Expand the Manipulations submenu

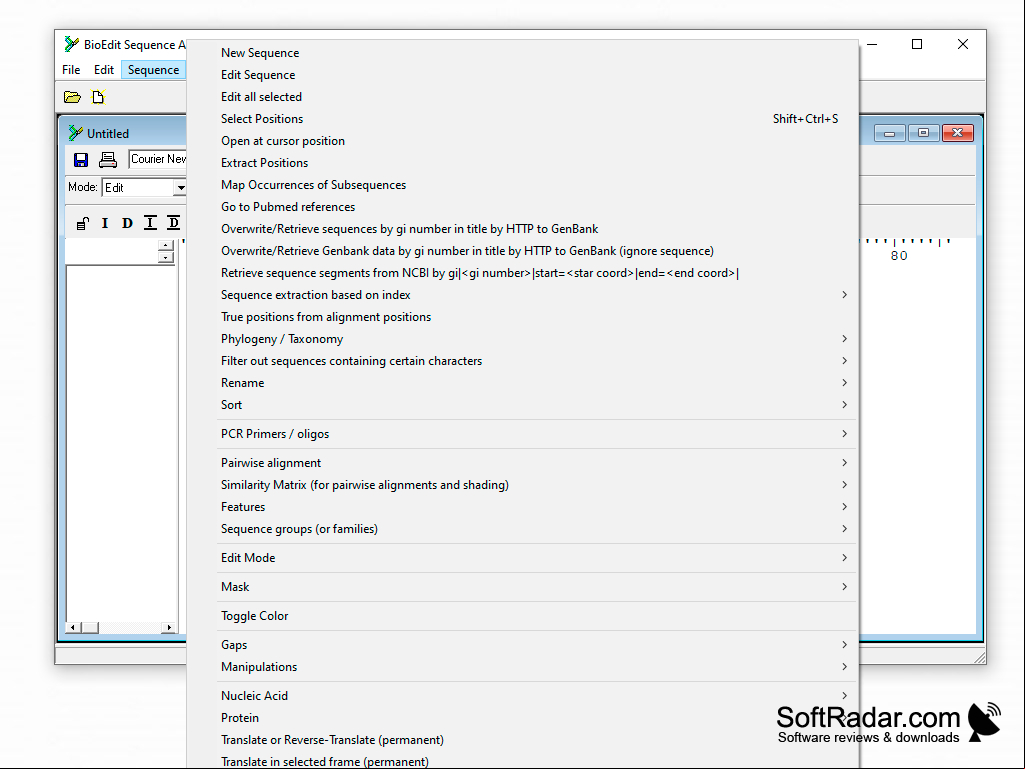pyautogui.click(x=522, y=667)
